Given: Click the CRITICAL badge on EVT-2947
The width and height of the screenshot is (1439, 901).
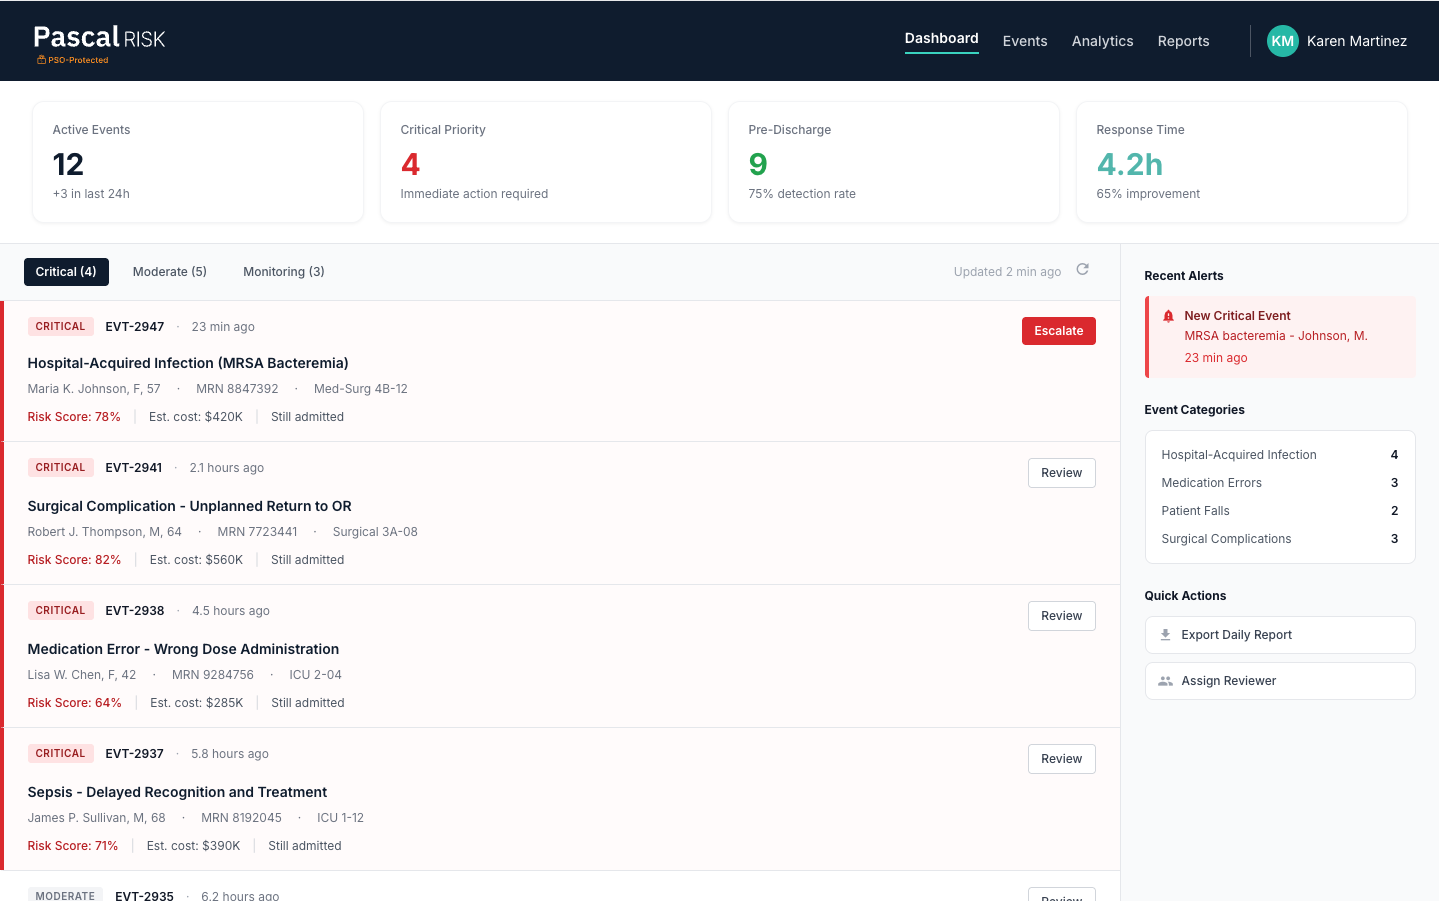Looking at the screenshot, I should click(x=61, y=326).
